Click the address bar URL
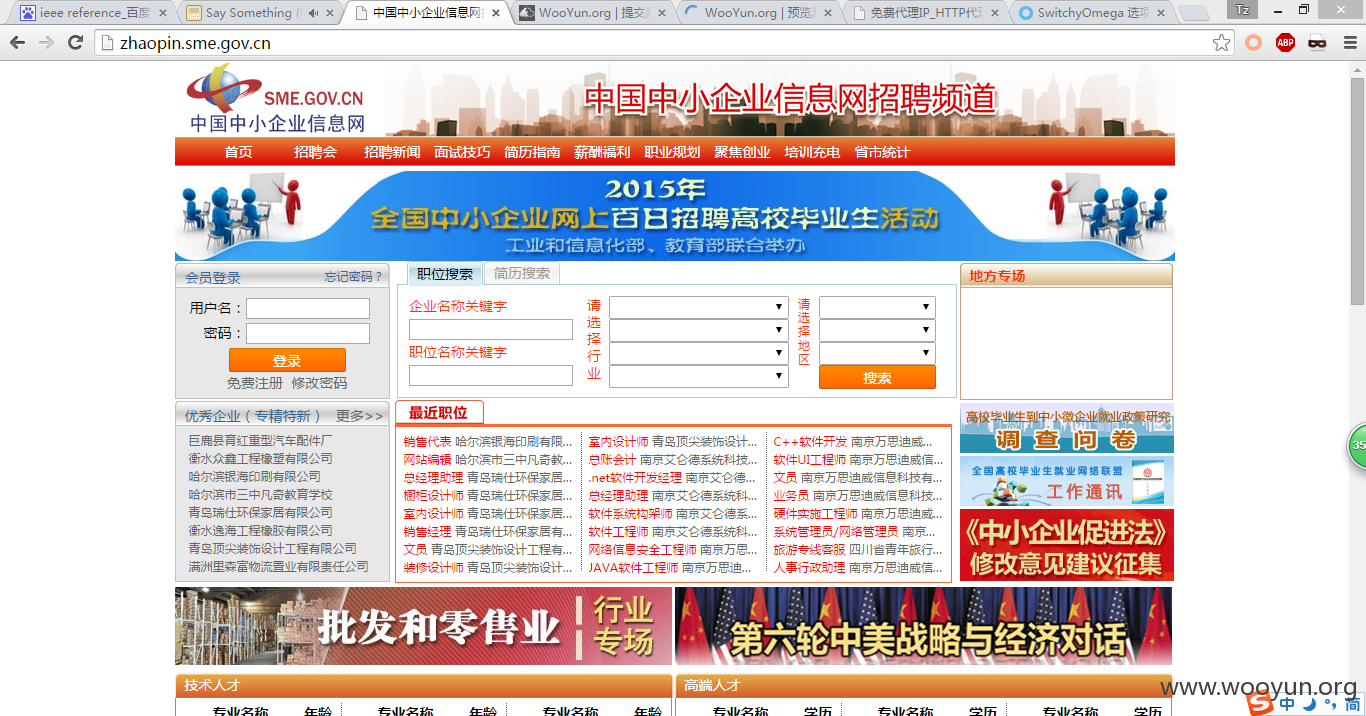 [195, 43]
